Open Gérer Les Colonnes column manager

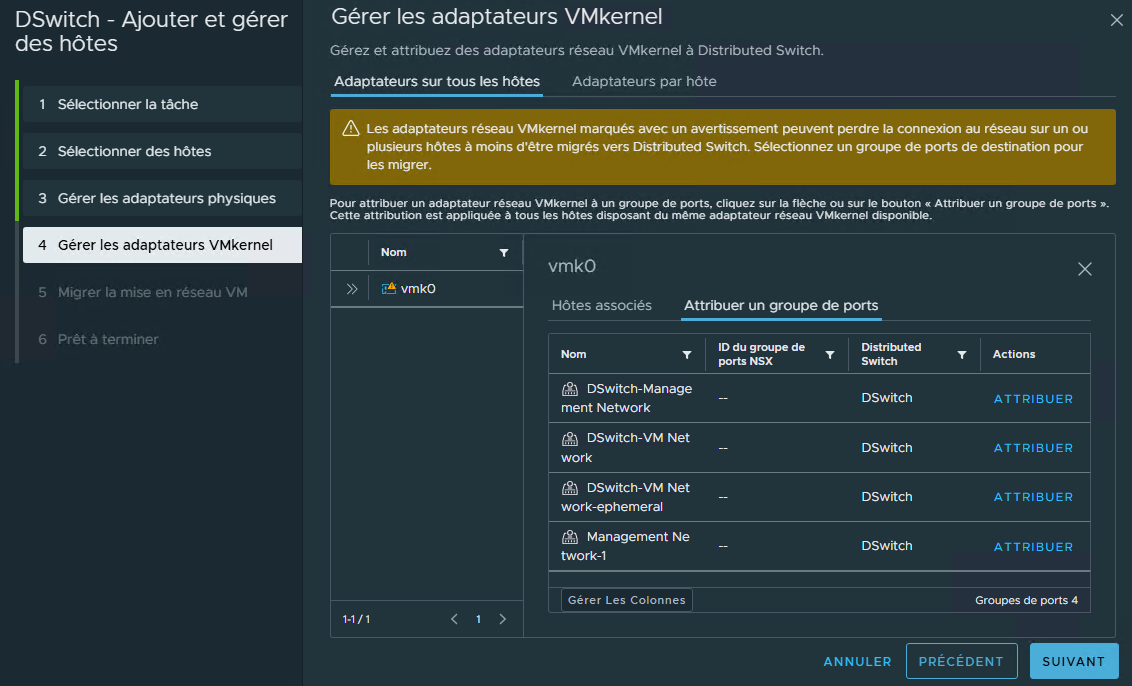coord(627,600)
